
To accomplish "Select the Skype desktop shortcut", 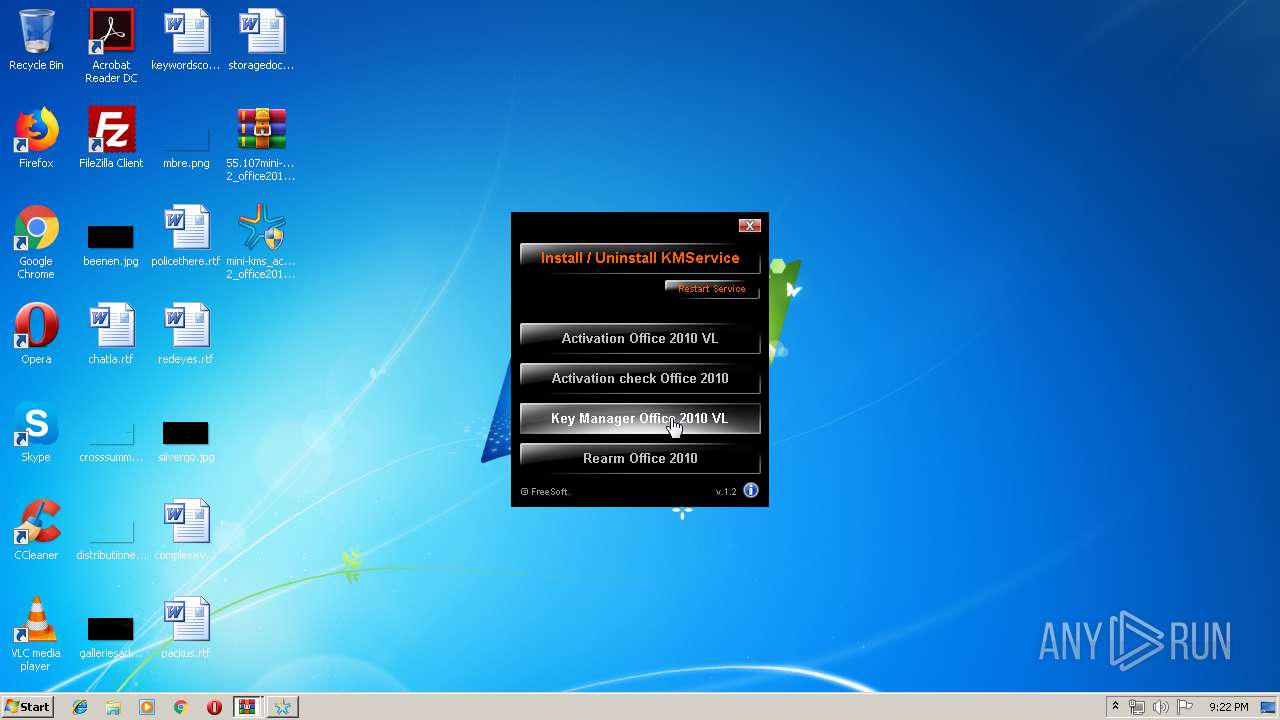I will click(36, 432).
